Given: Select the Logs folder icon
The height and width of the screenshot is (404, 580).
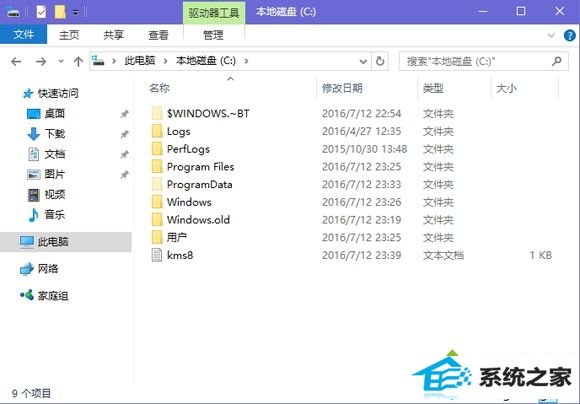Looking at the screenshot, I should pos(157,131).
